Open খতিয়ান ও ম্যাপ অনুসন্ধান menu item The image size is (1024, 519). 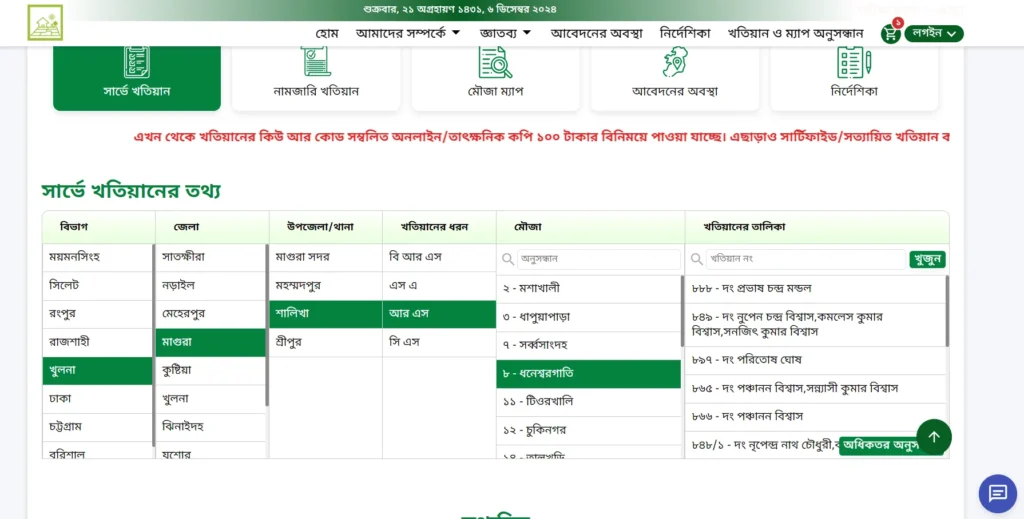pos(795,33)
